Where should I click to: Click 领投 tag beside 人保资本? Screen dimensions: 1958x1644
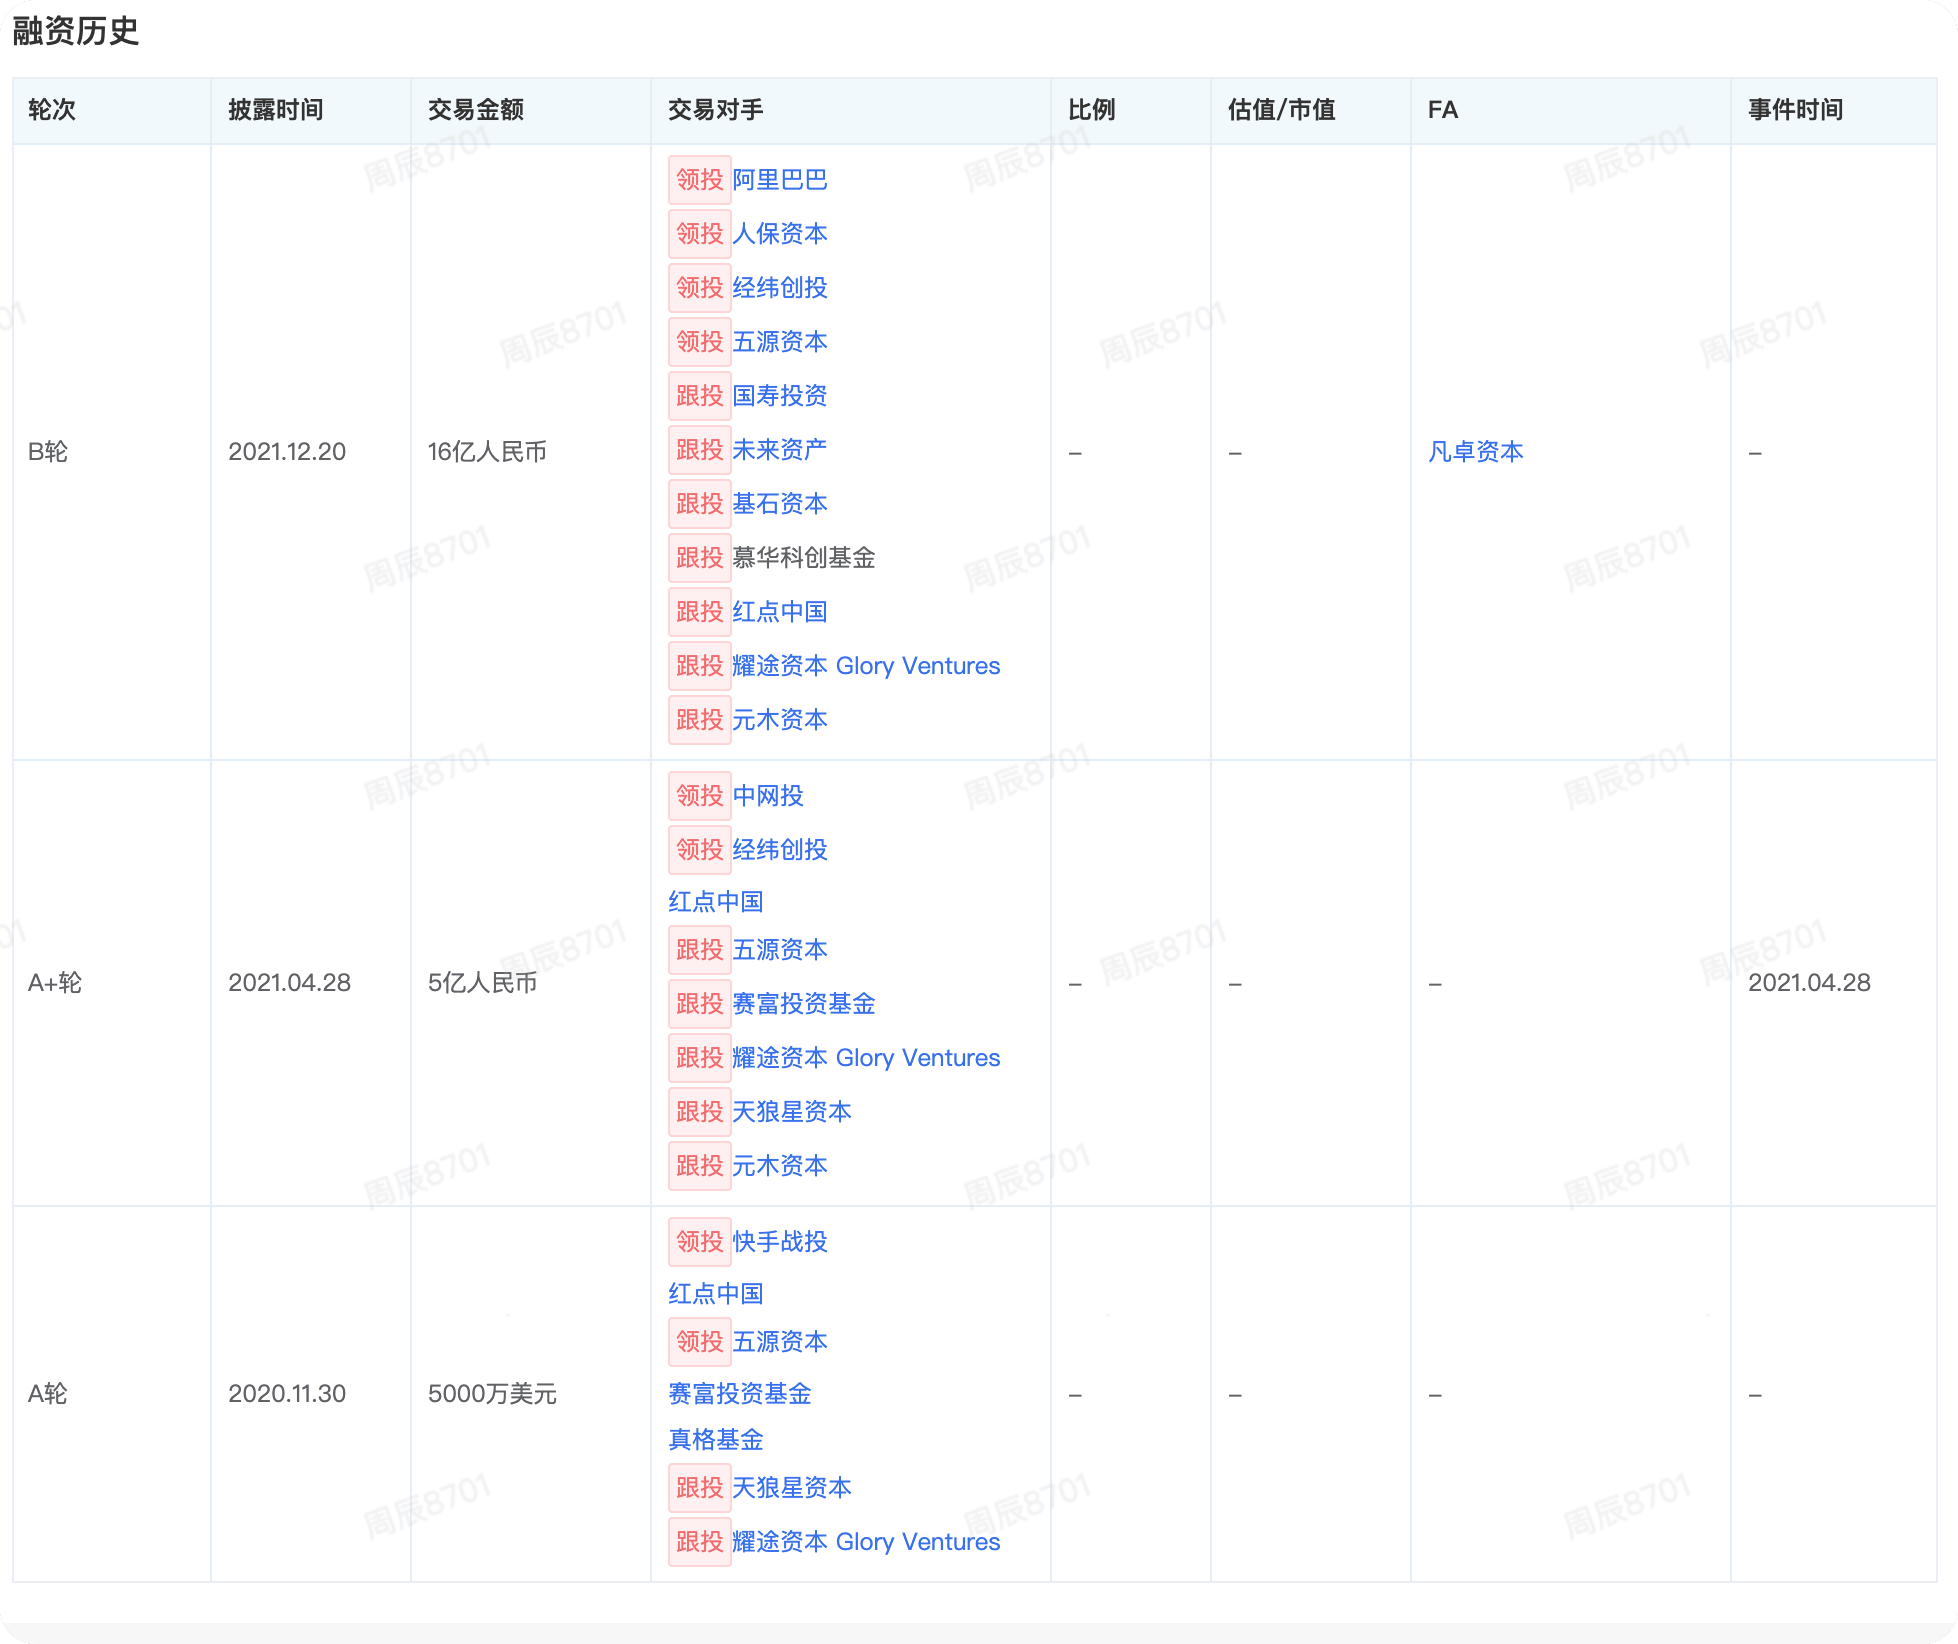700,234
